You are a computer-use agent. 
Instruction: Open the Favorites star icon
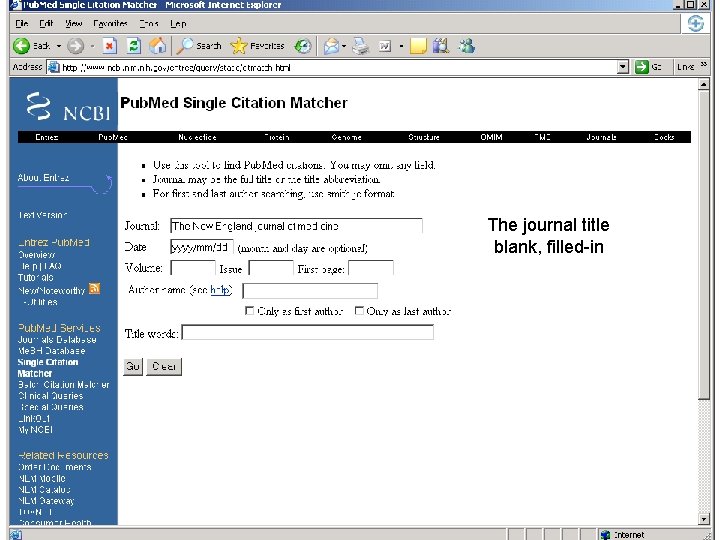tap(238, 46)
